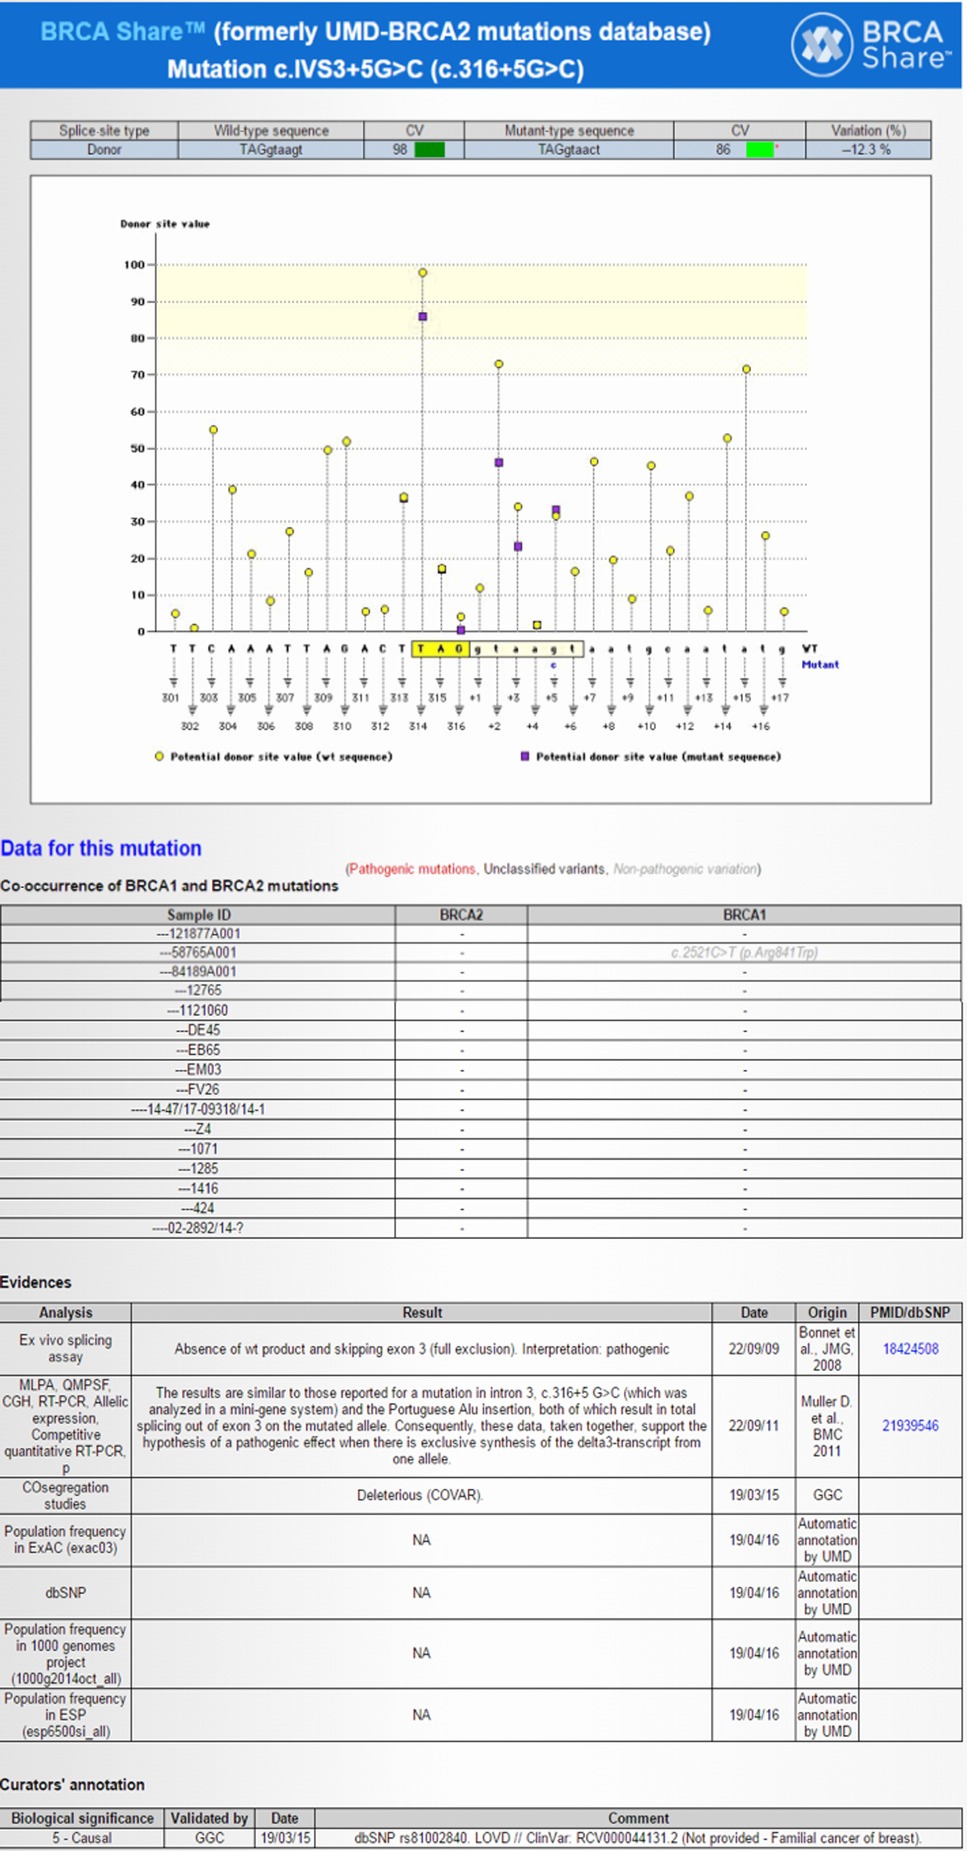Click sample ID 121877A001
Screen dimensions: 967x1851
point(199,934)
